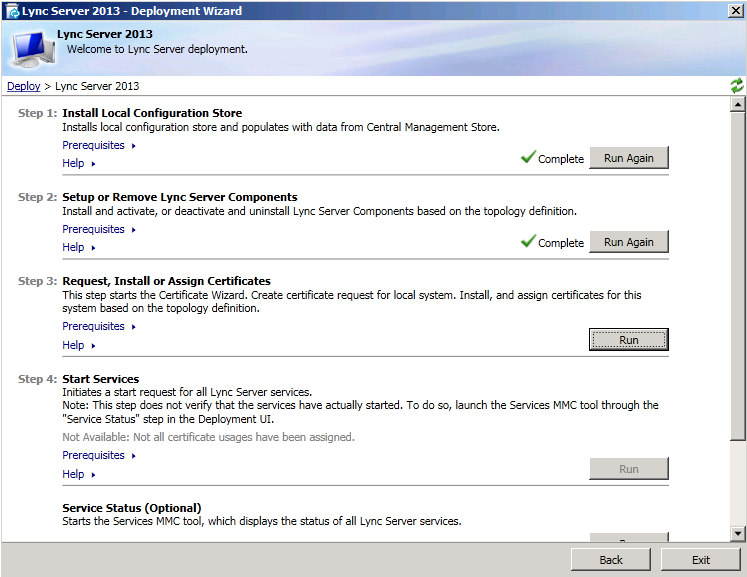Expand Help under Step 3
This screenshot has width=747, height=577.
coord(79,345)
